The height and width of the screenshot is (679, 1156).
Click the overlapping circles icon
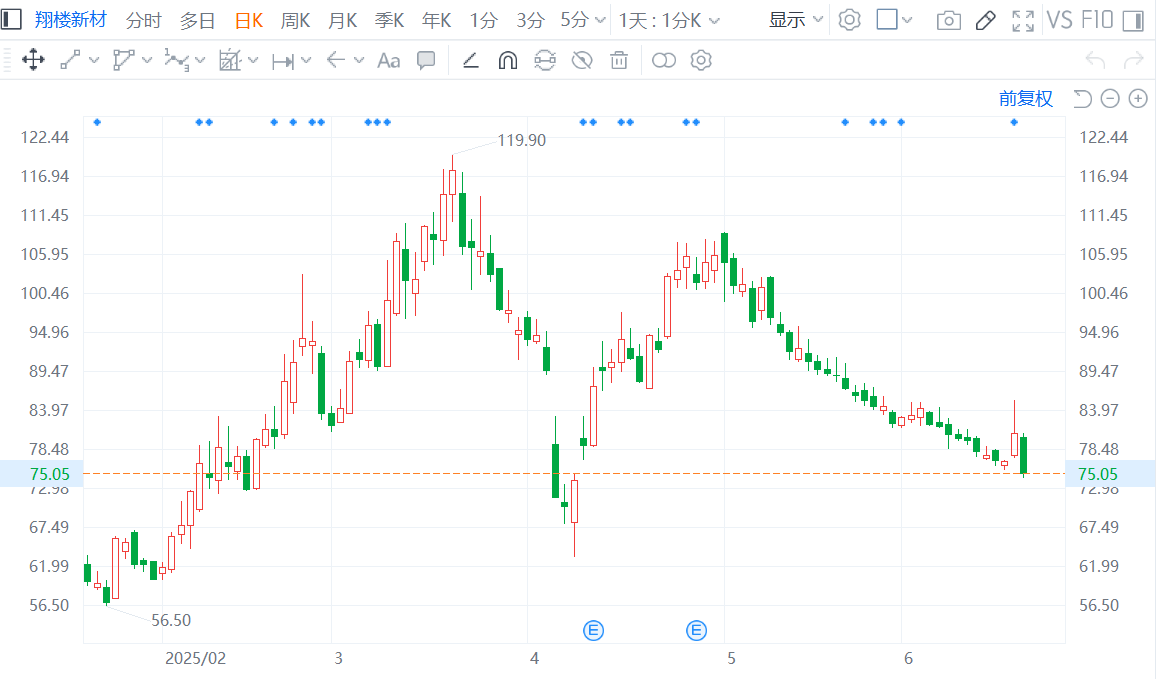coord(664,60)
